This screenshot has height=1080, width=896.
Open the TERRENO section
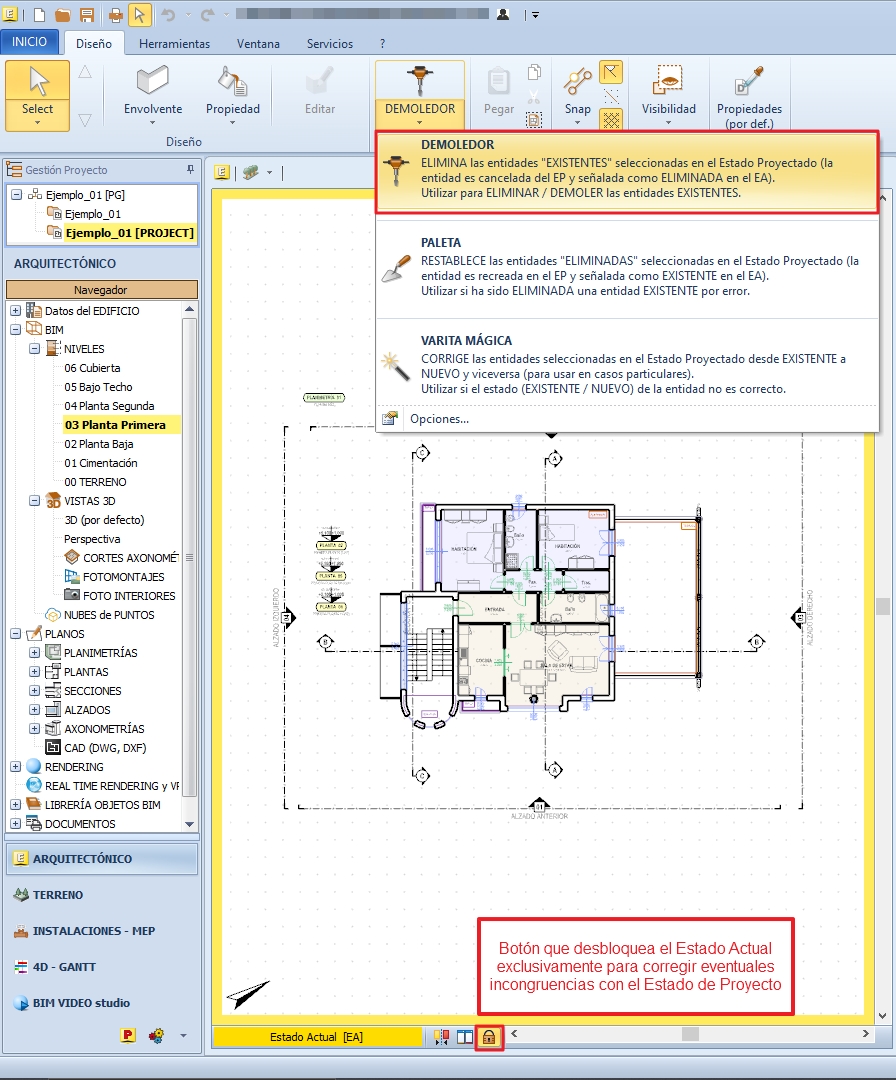coord(102,895)
